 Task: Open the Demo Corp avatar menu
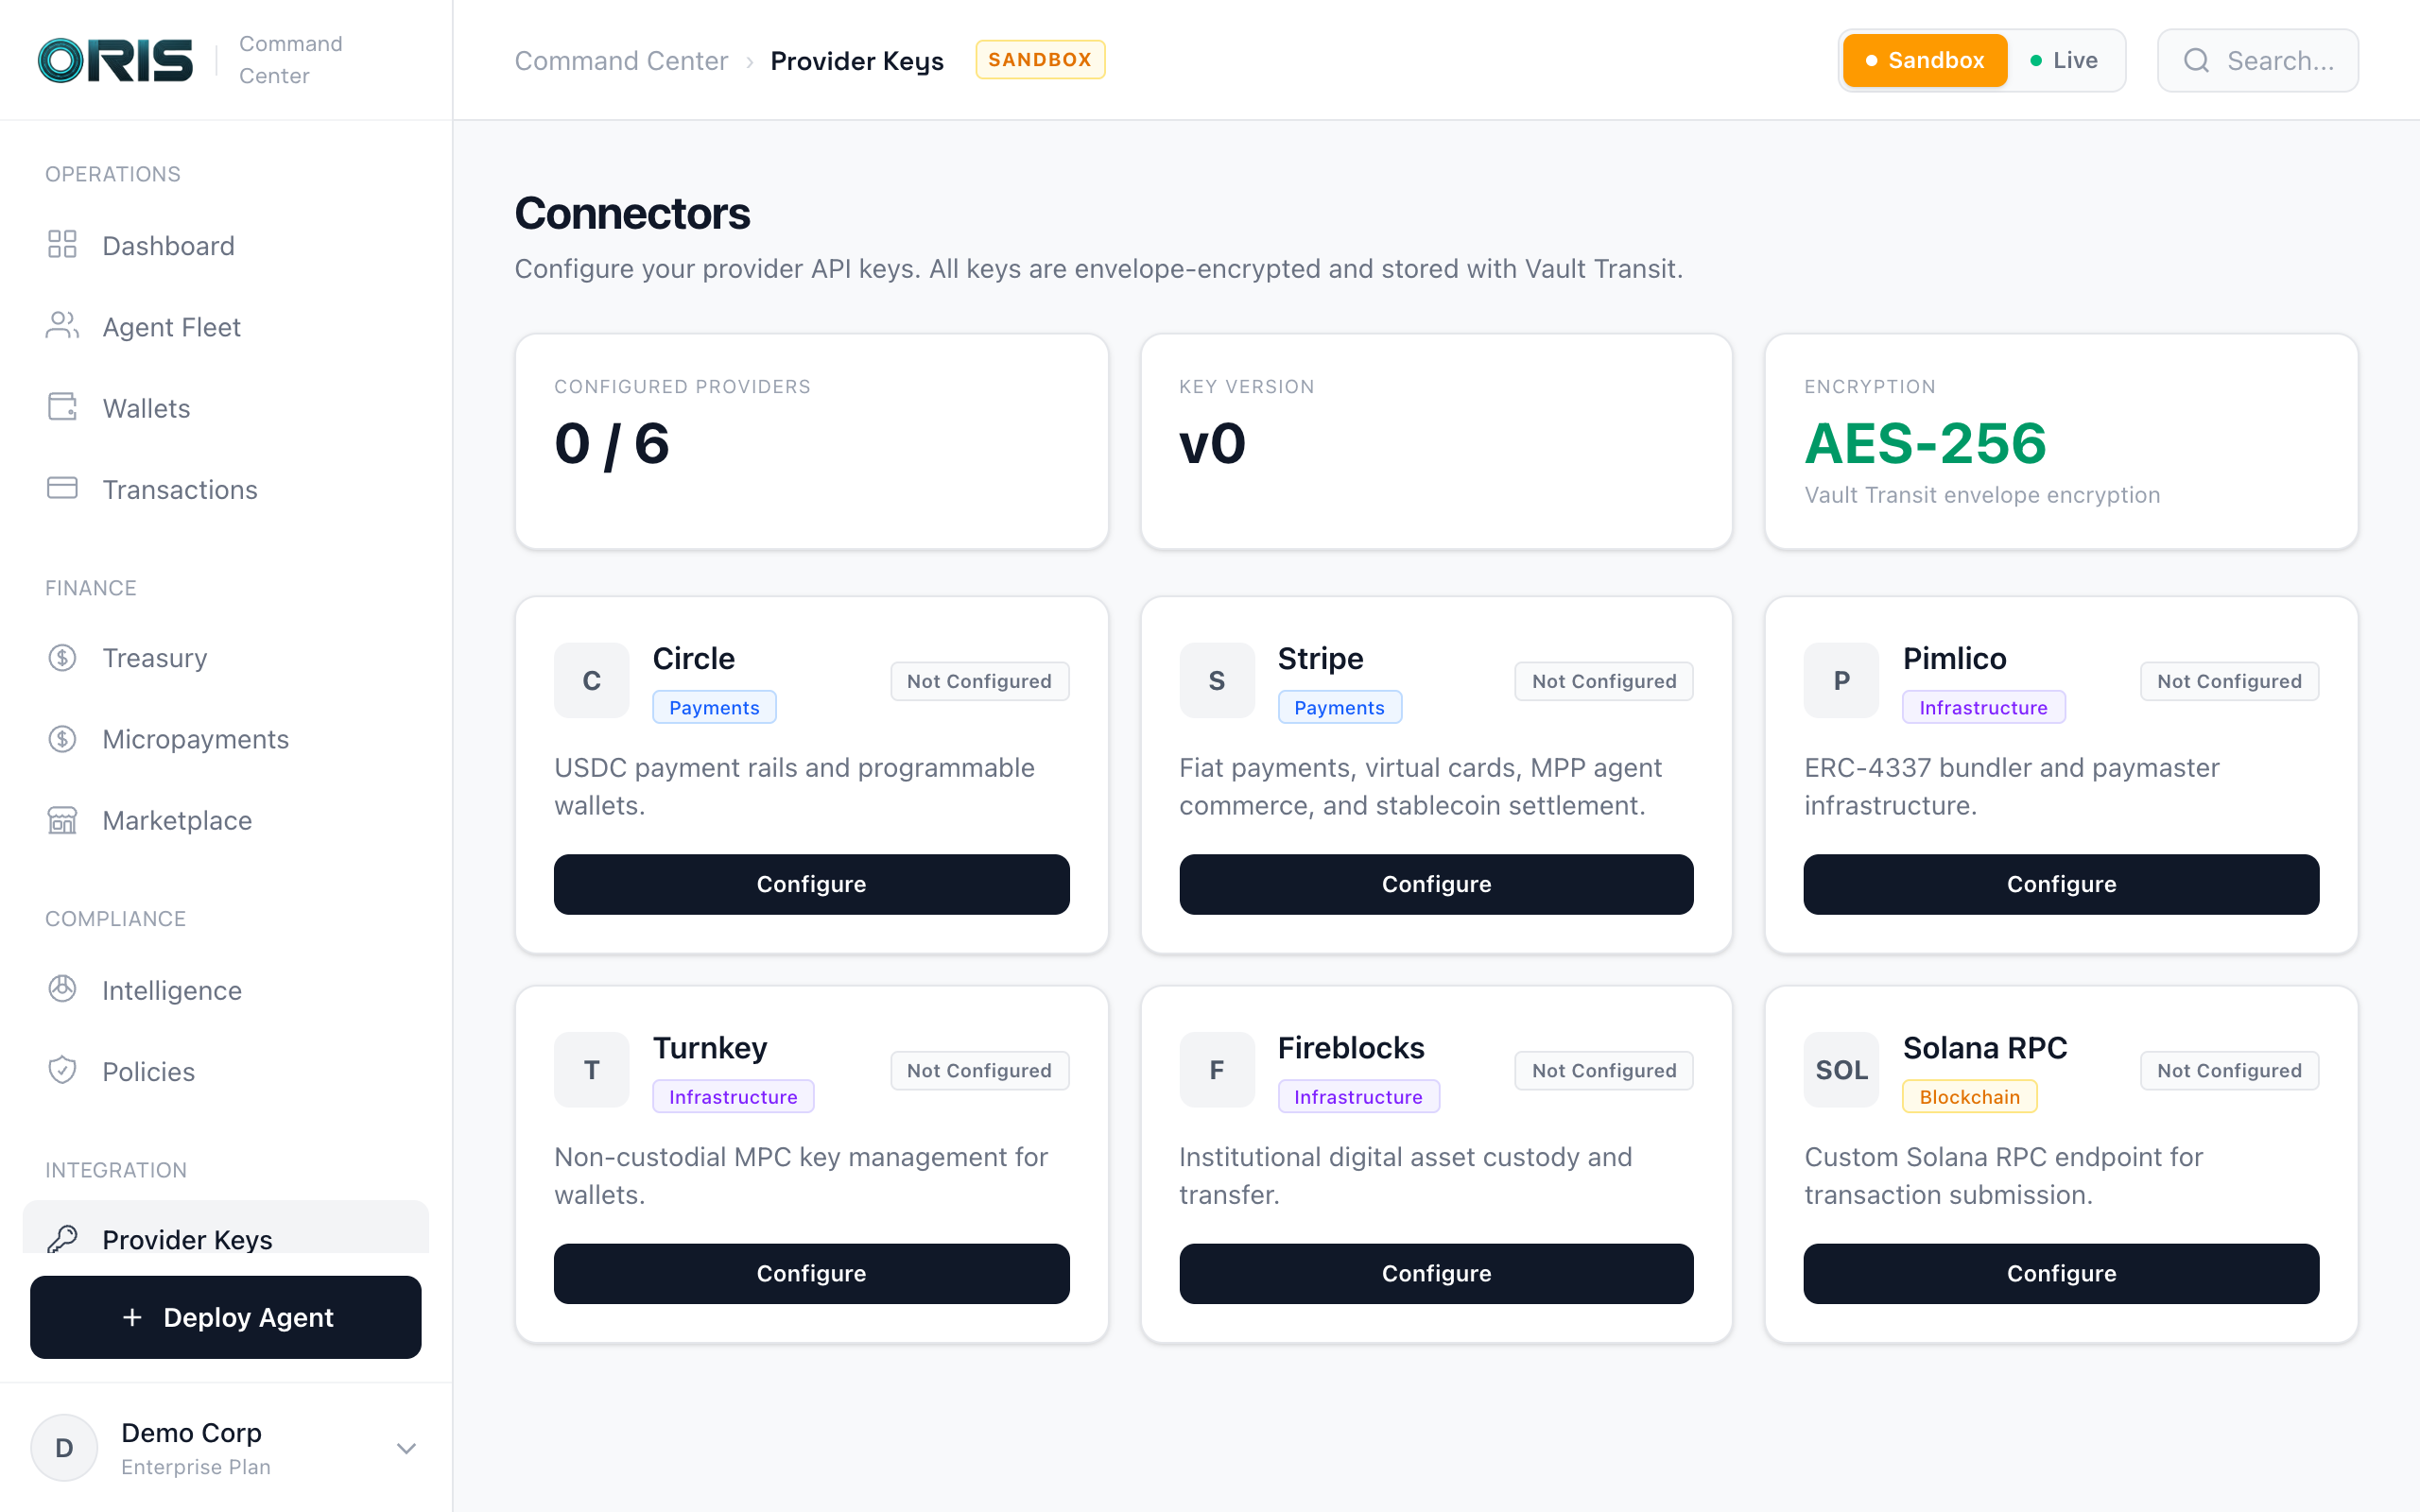(x=64, y=1448)
